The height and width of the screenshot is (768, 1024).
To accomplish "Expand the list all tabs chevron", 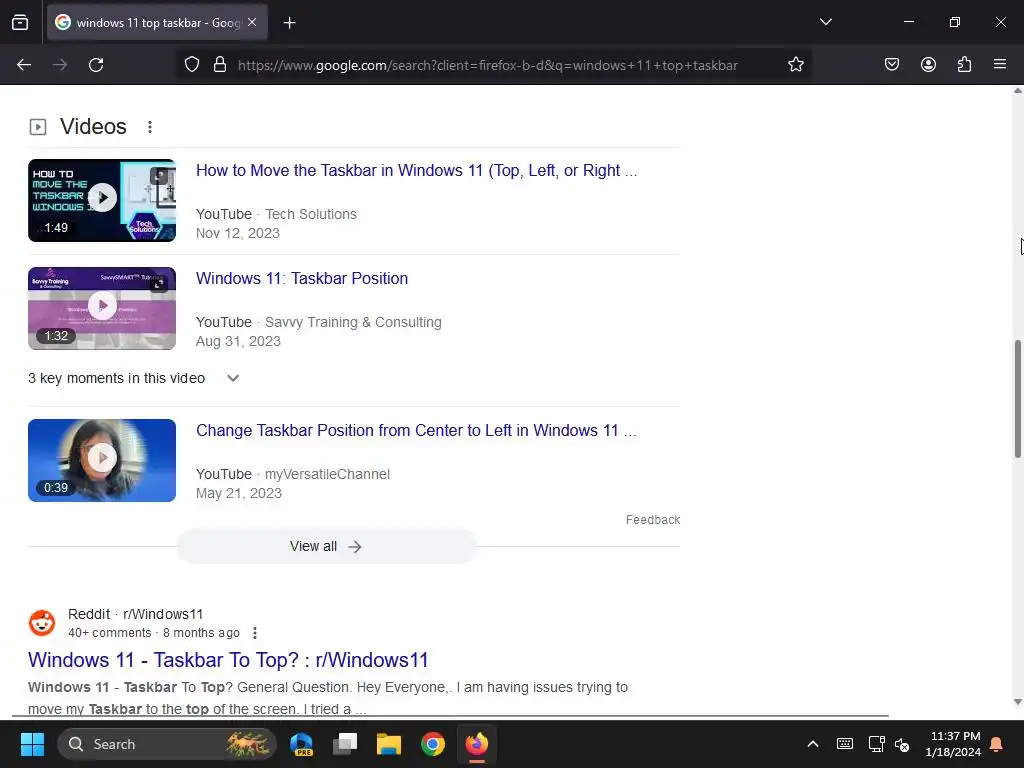I will click(825, 22).
